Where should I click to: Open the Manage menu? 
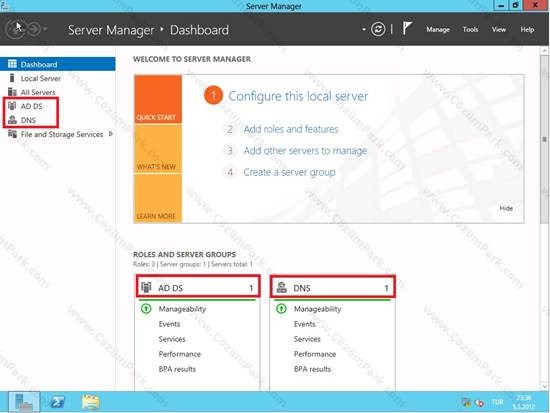coord(438,29)
